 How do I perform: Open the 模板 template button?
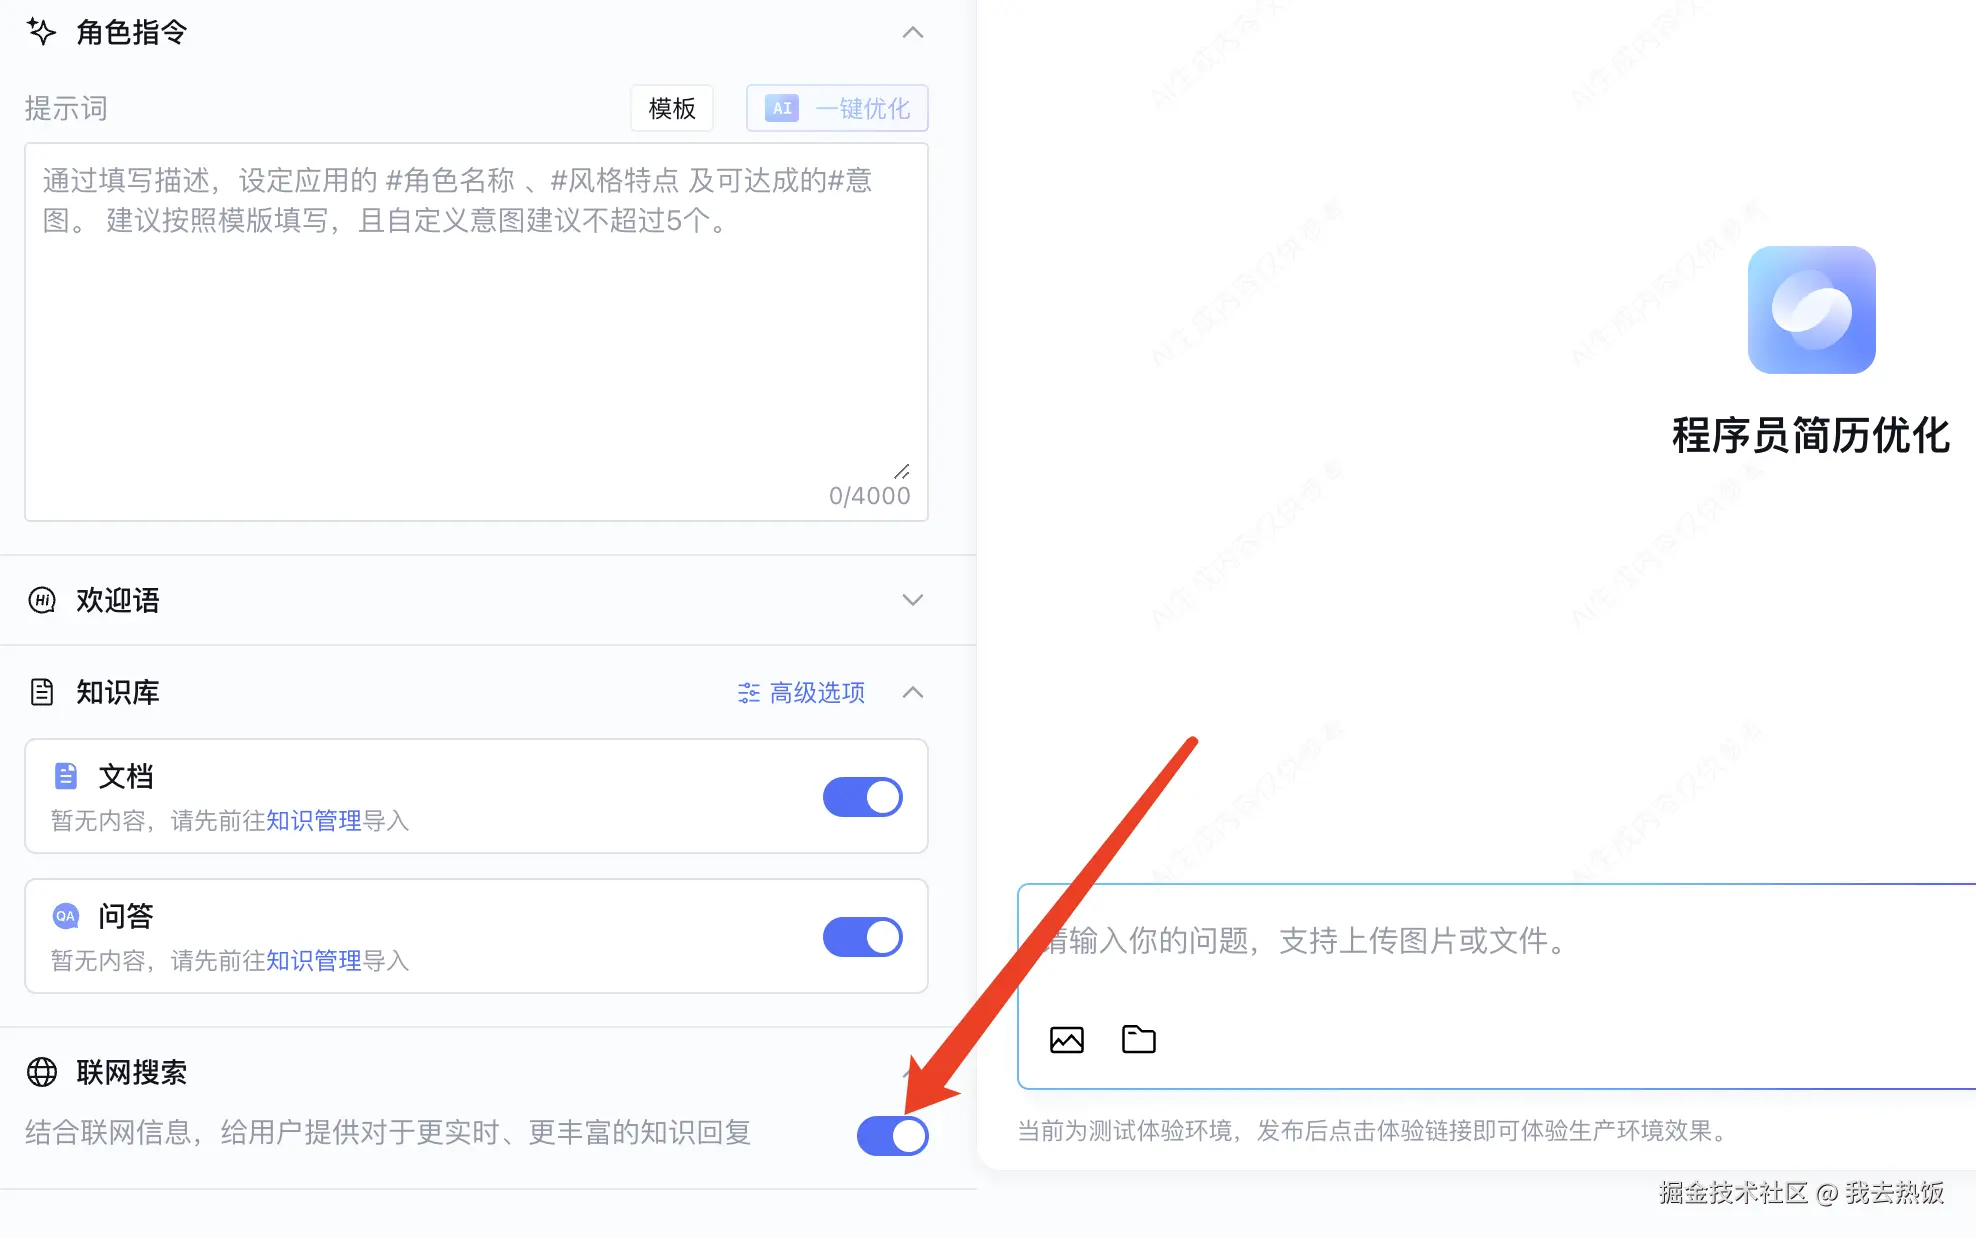pyautogui.click(x=672, y=108)
